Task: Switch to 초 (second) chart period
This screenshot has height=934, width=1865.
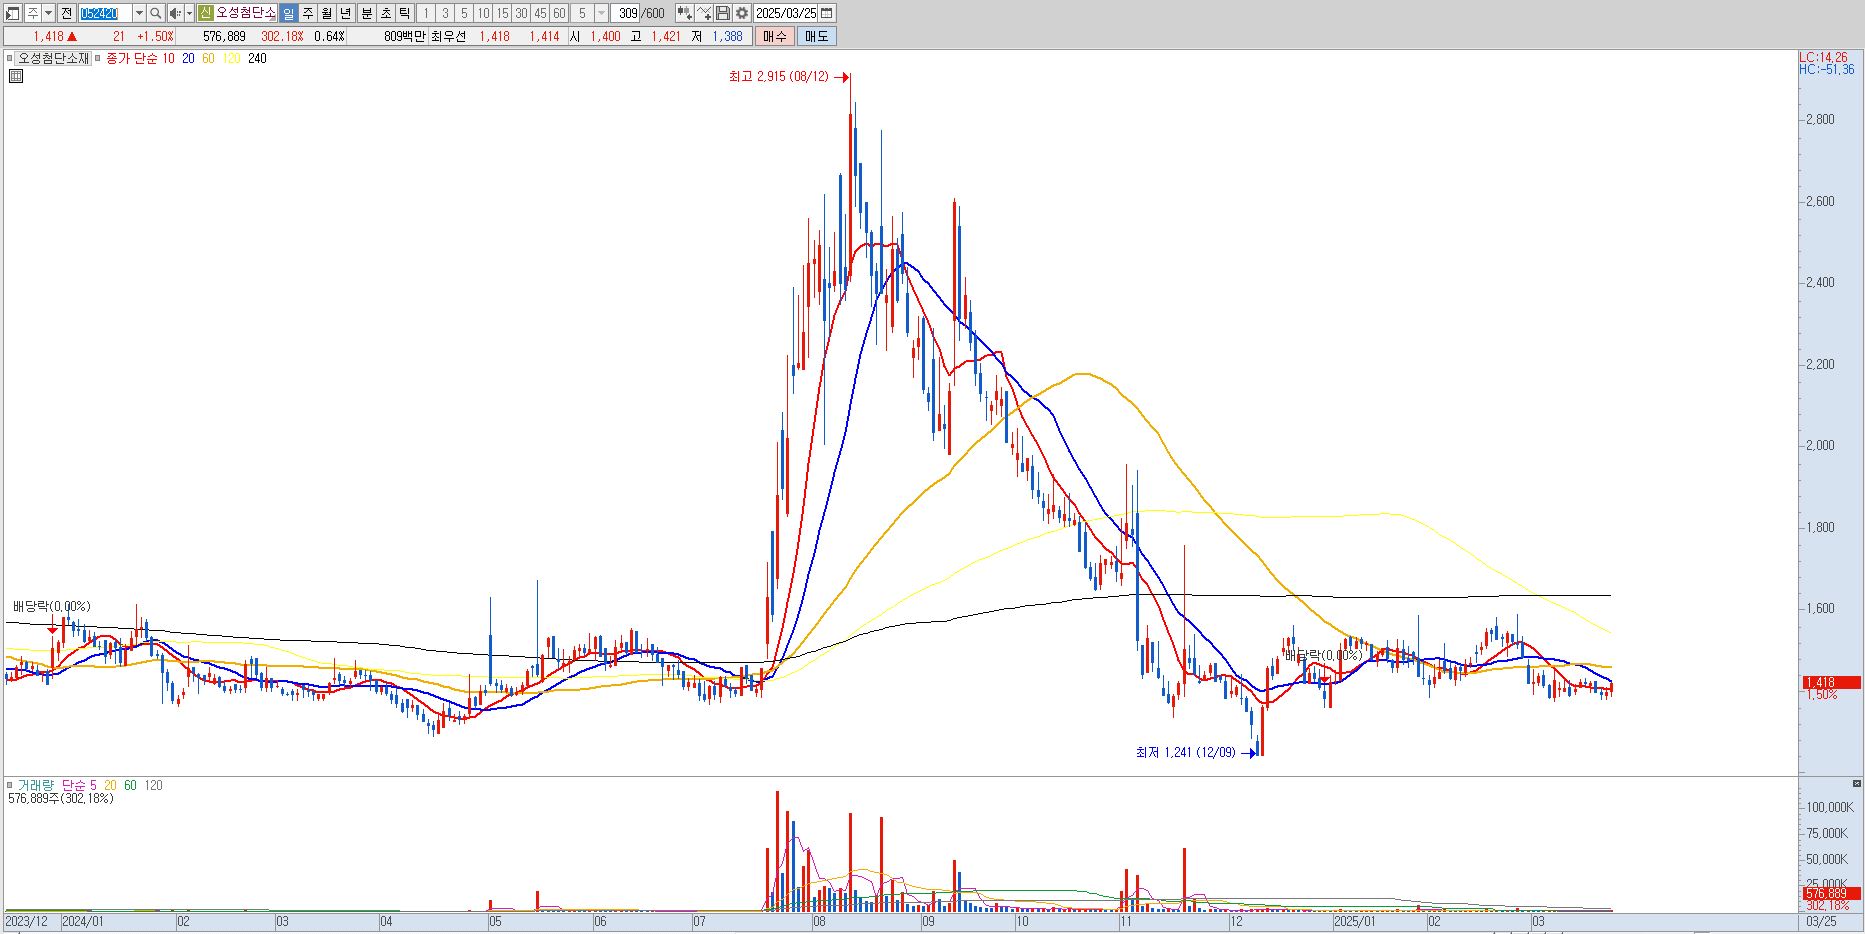Action: (385, 13)
